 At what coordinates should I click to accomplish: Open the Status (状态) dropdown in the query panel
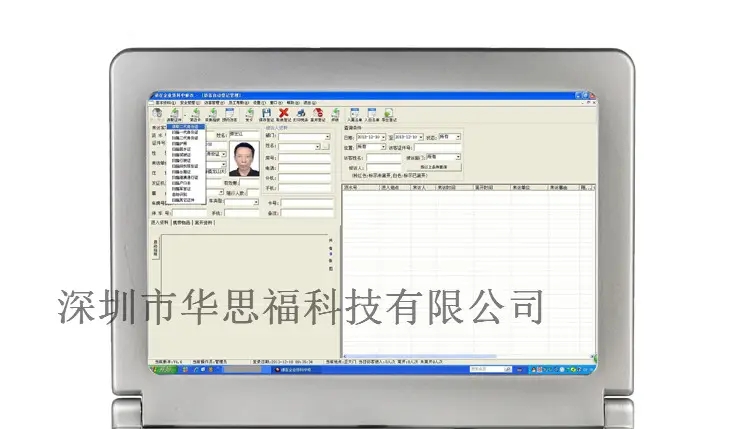pos(458,137)
